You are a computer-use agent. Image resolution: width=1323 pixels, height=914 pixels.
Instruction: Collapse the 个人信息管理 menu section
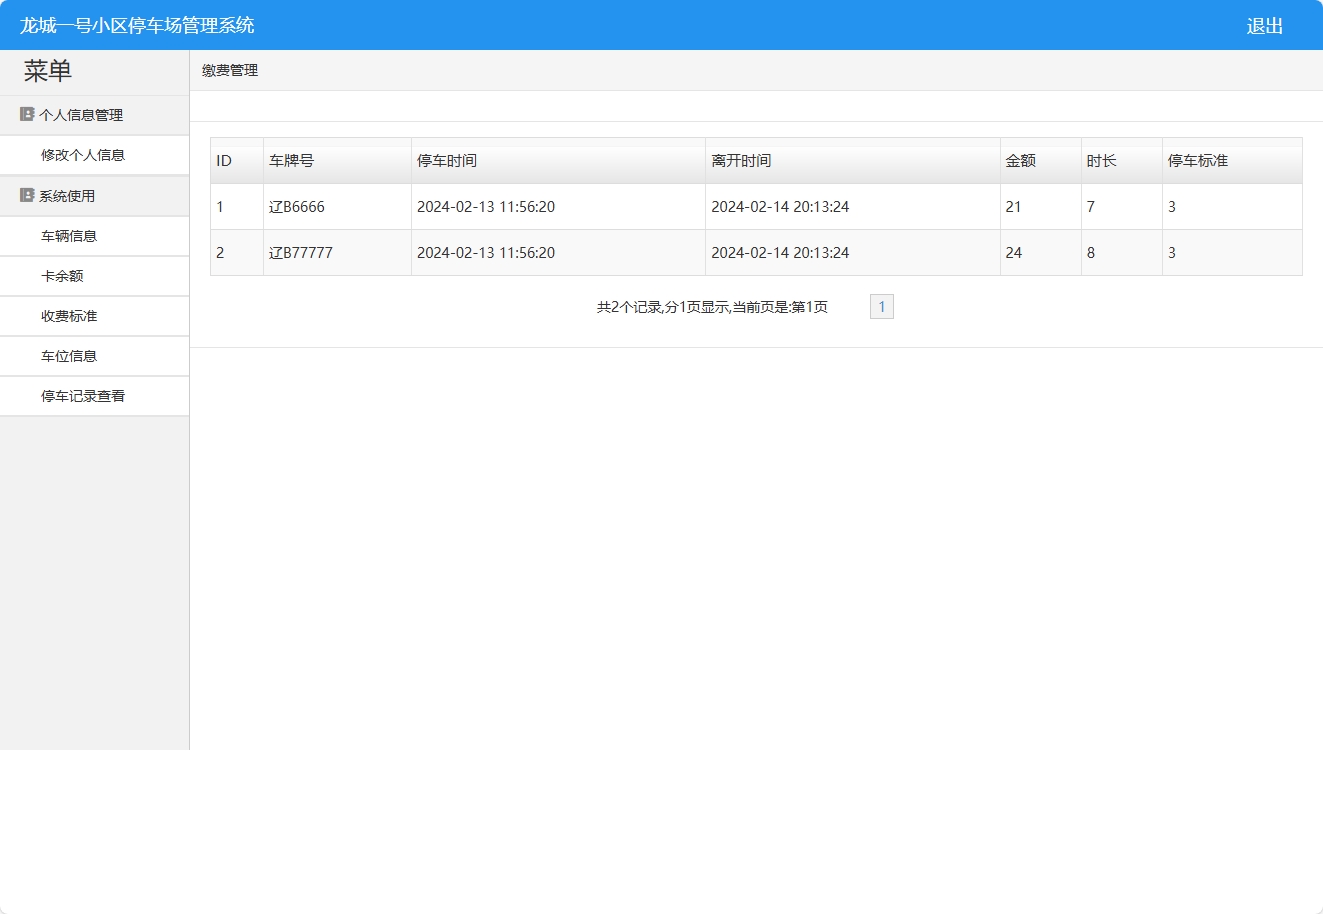[81, 115]
